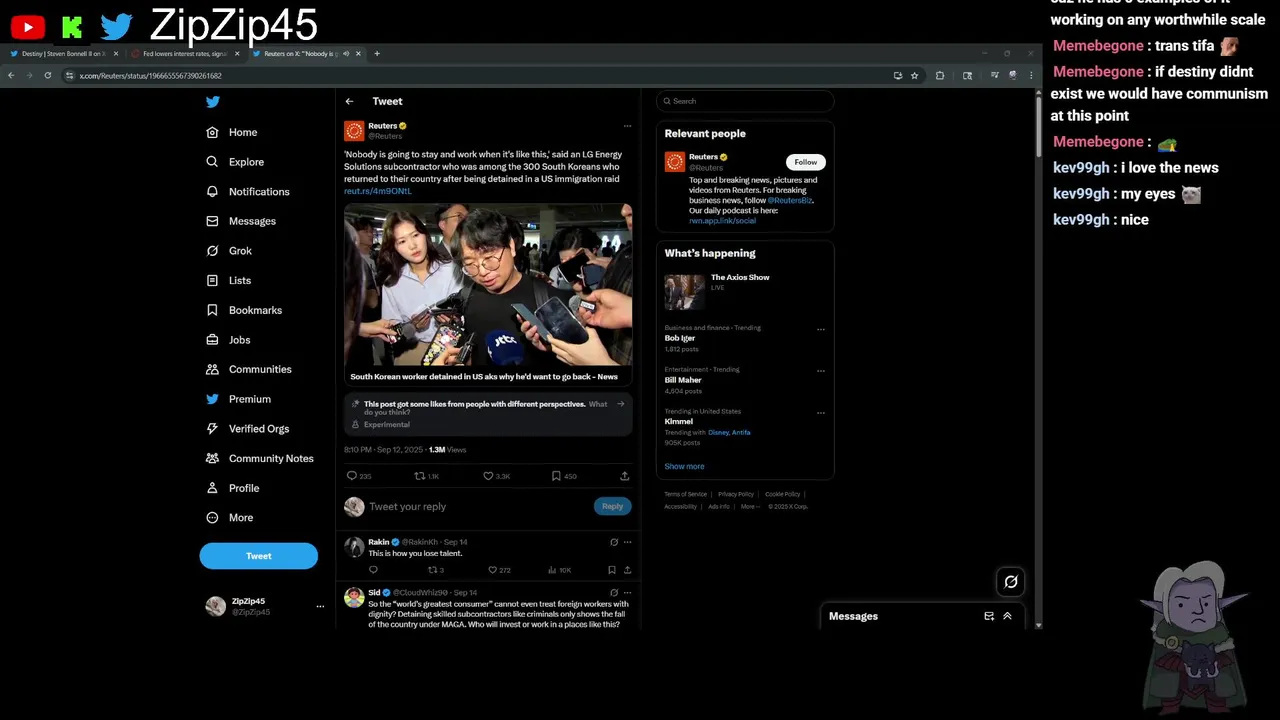
Task: Click new message icon in Messages drawer
Action: (989, 616)
